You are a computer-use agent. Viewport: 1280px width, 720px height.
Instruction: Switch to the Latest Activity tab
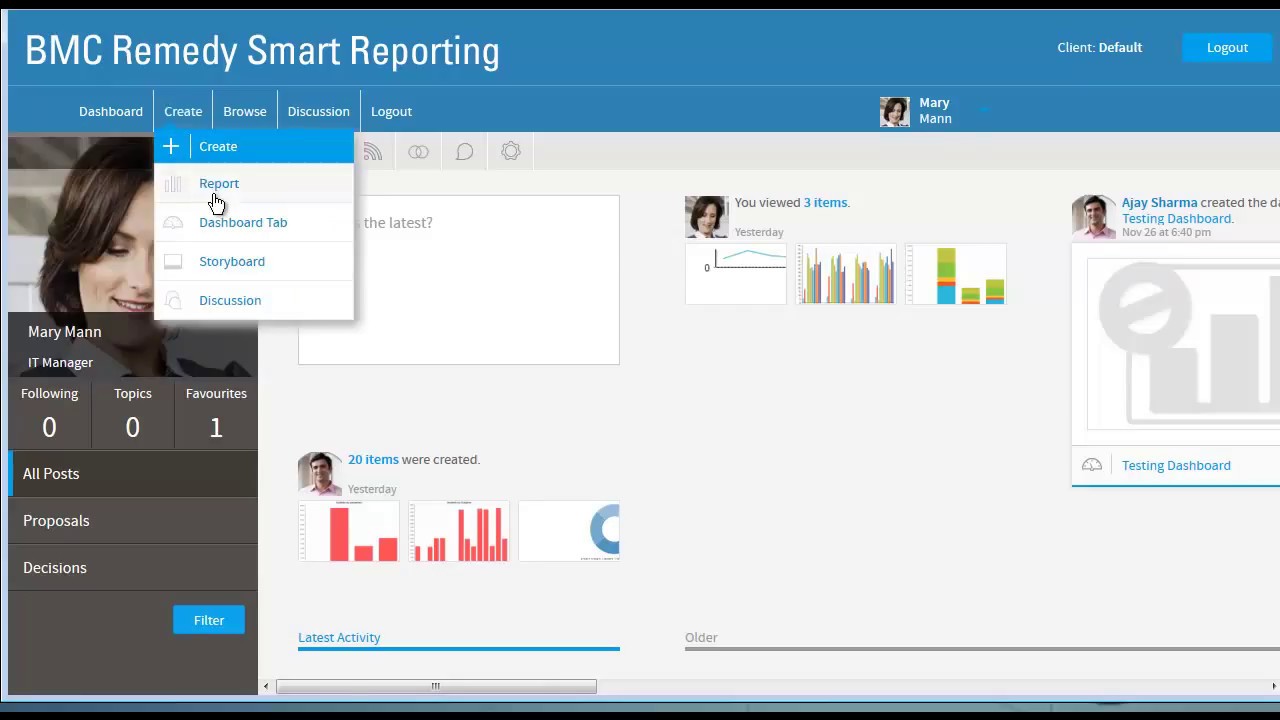[x=339, y=637]
